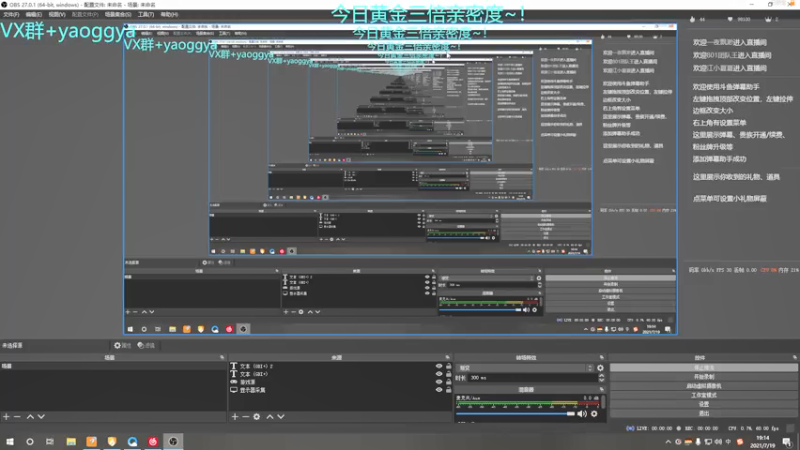Image resolution: width=800 pixels, height=450 pixels.
Task: Open File Explorer from taskbar
Action: (71, 442)
